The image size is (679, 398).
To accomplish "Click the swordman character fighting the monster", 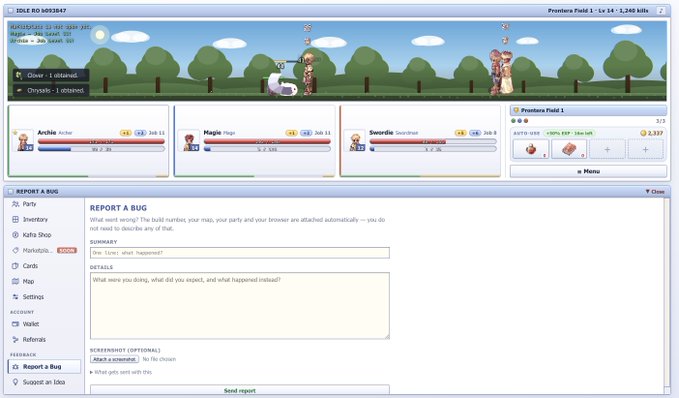I will tap(308, 74).
